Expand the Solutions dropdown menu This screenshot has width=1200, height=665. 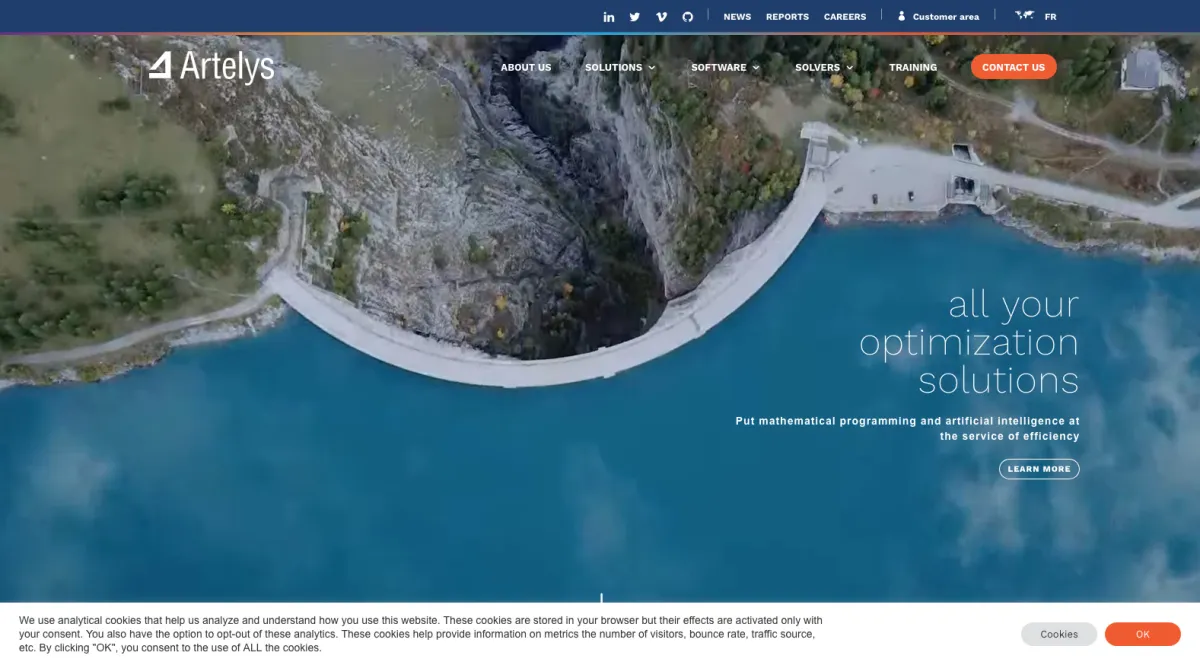(x=620, y=68)
